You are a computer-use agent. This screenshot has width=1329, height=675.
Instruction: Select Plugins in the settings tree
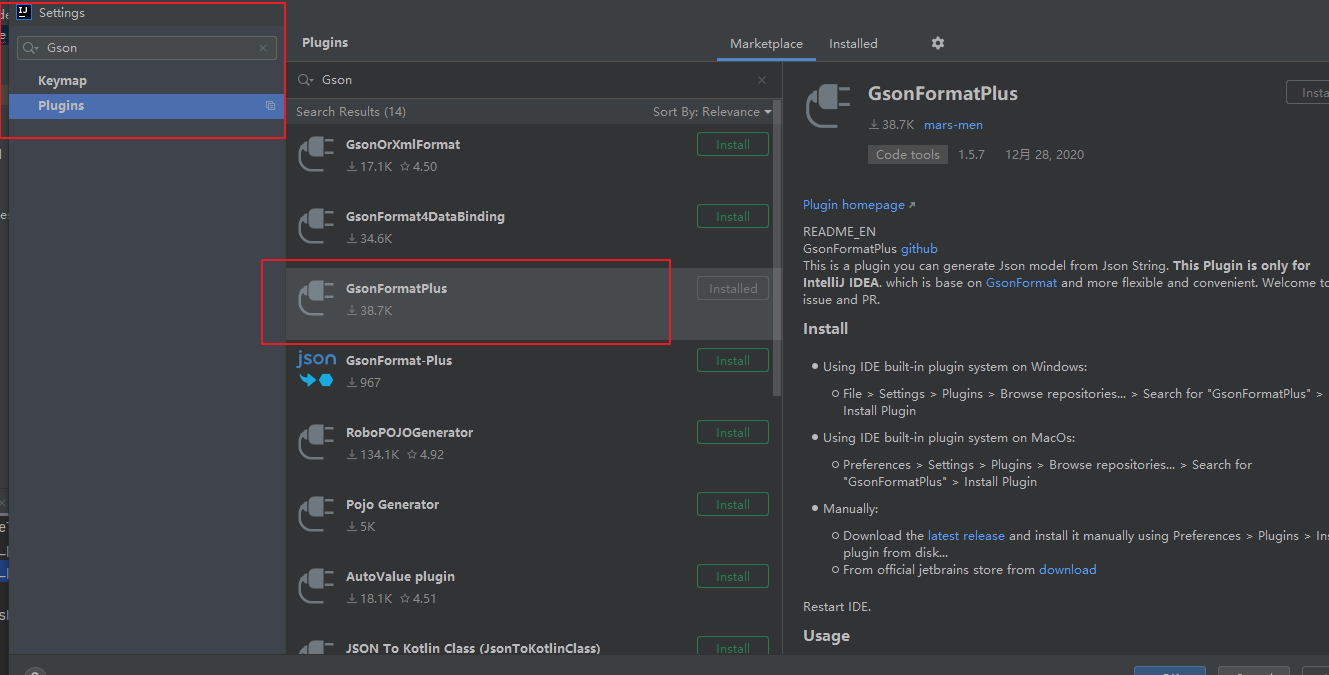point(147,106)
